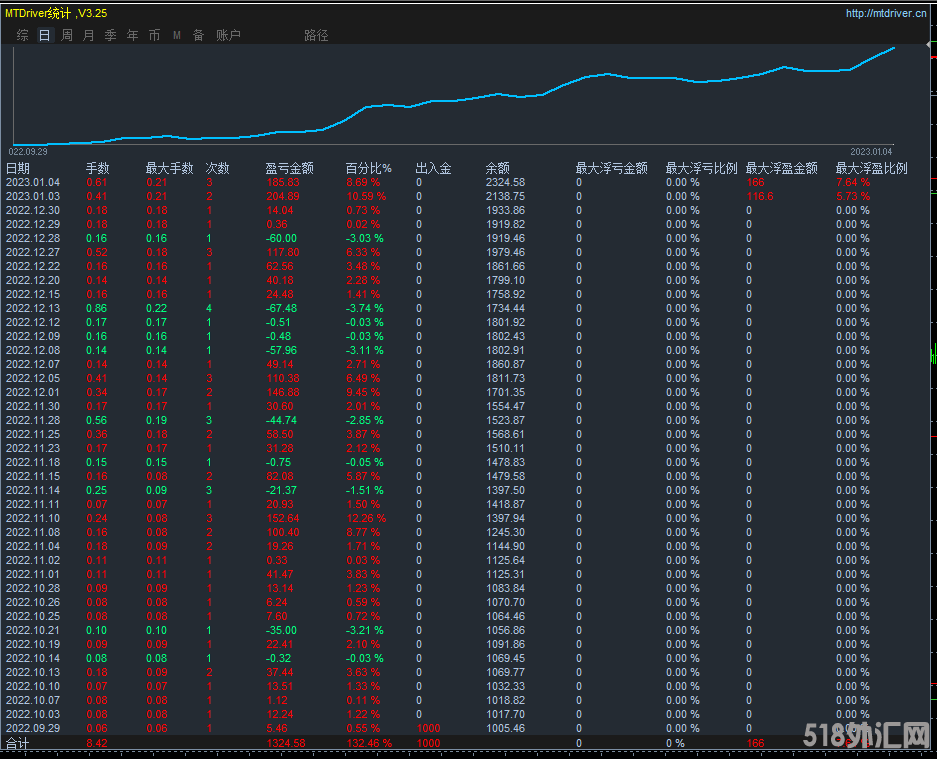This screenshot has width=937, height=759.
Task: Click the 0.86 lots value
Action: click(96, 308)
